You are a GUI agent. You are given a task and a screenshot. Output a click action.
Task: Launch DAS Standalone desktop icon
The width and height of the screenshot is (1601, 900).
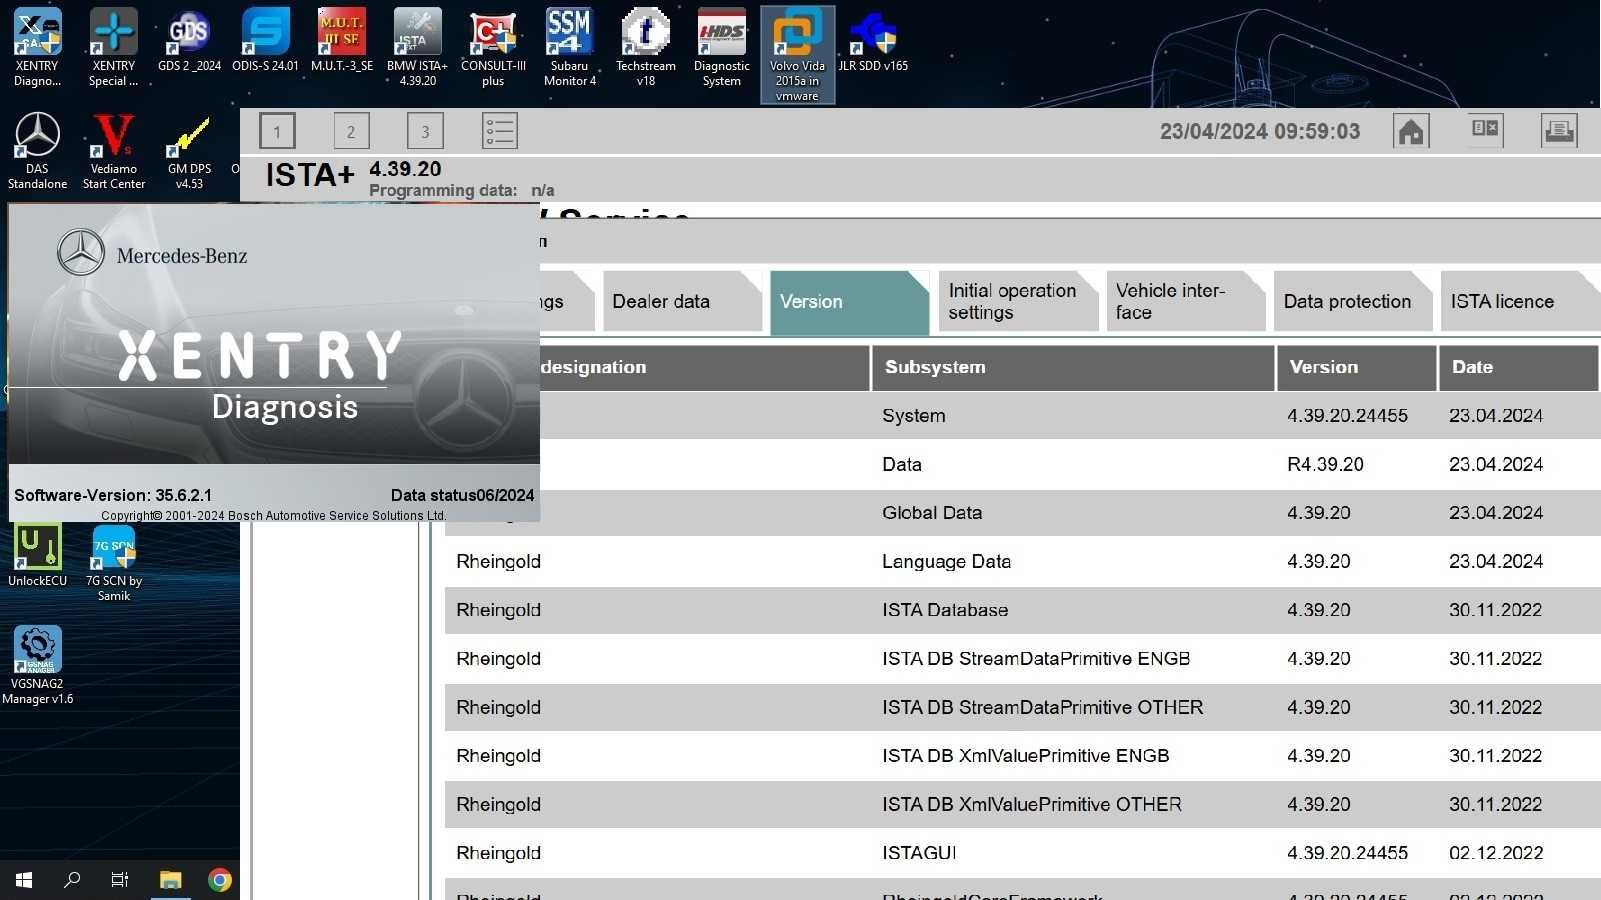coord(37,150)
